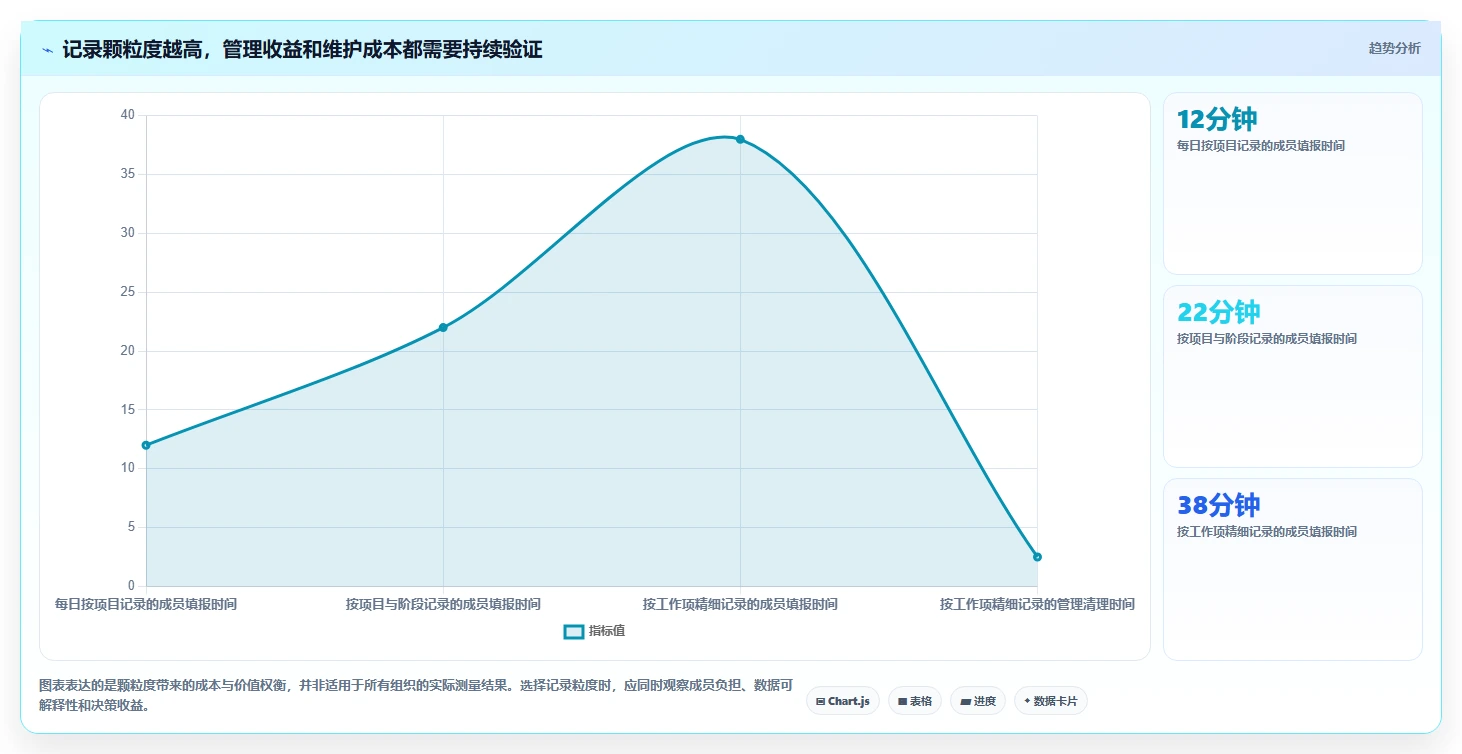Click card caption 每日按项目记录的成员填报时间
Screen dimensions: 1462x754
point(1261,146)
